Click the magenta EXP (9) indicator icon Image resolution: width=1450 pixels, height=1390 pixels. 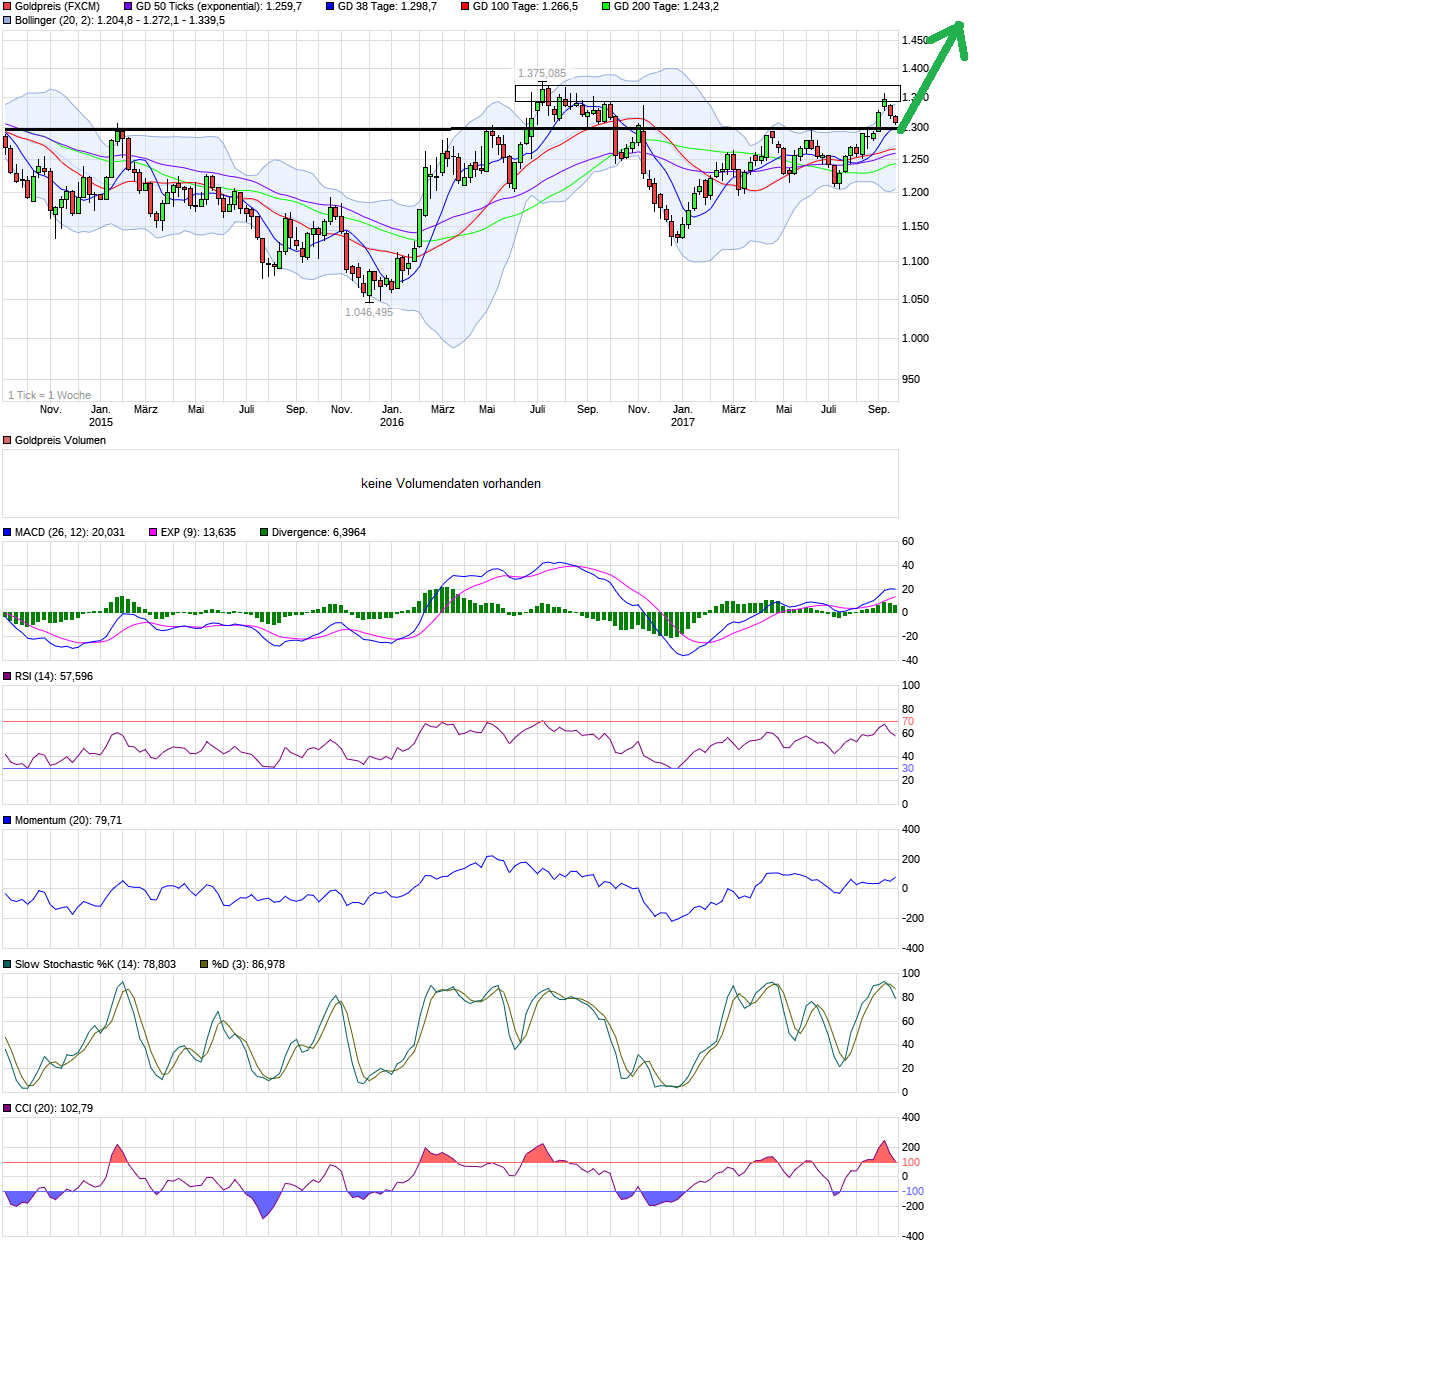pyautogui.click(x=151, y=532)
